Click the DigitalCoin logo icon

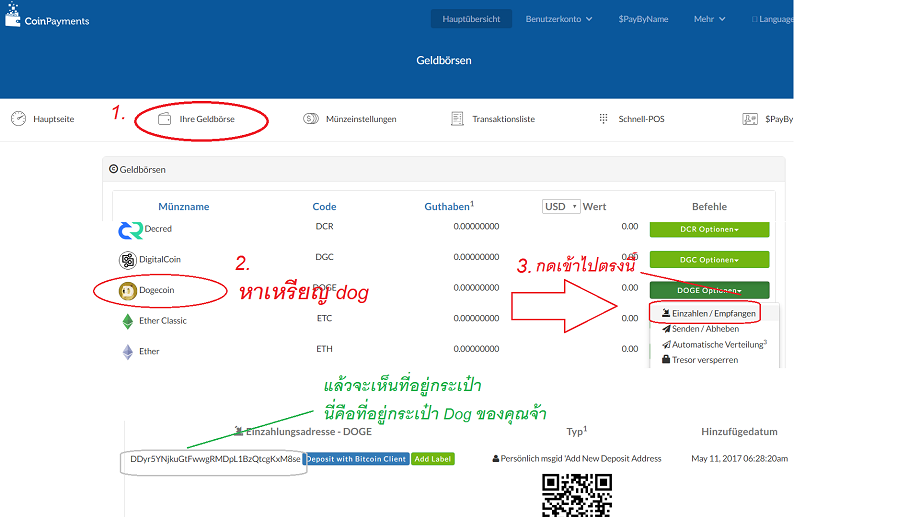point(127,259)
